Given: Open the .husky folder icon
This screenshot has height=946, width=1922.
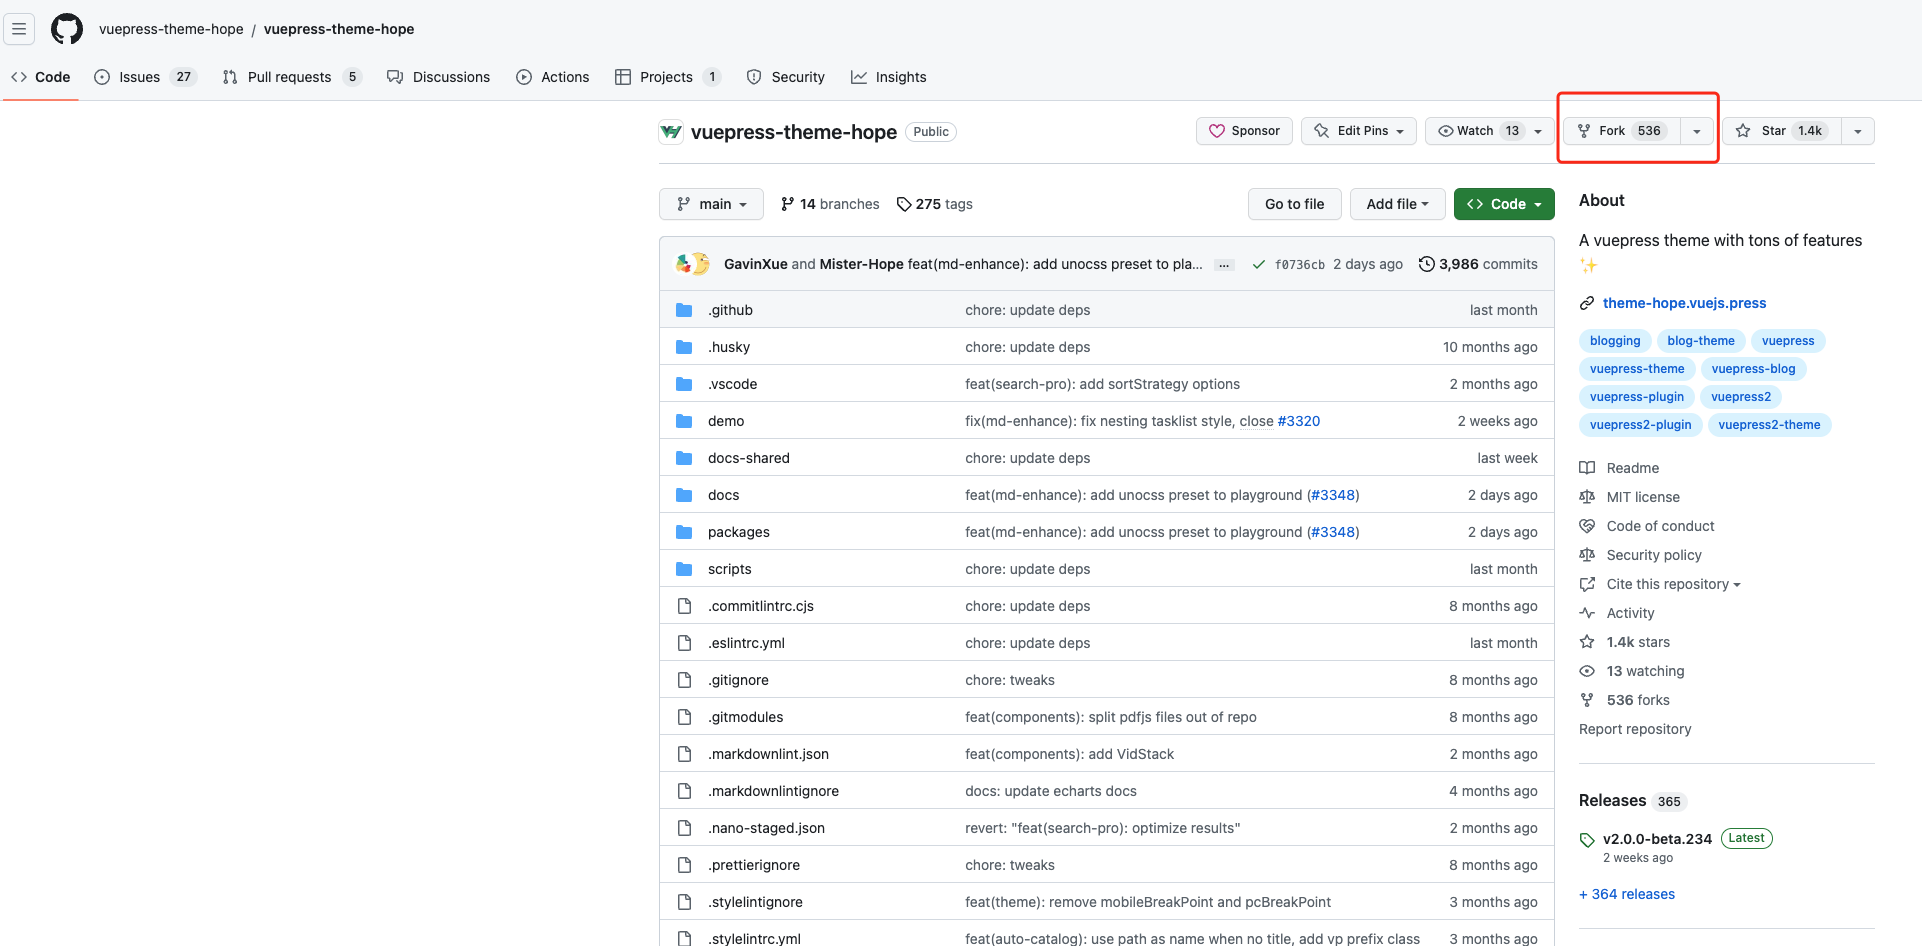Looking at the screenshot, I should pos(684,347).
